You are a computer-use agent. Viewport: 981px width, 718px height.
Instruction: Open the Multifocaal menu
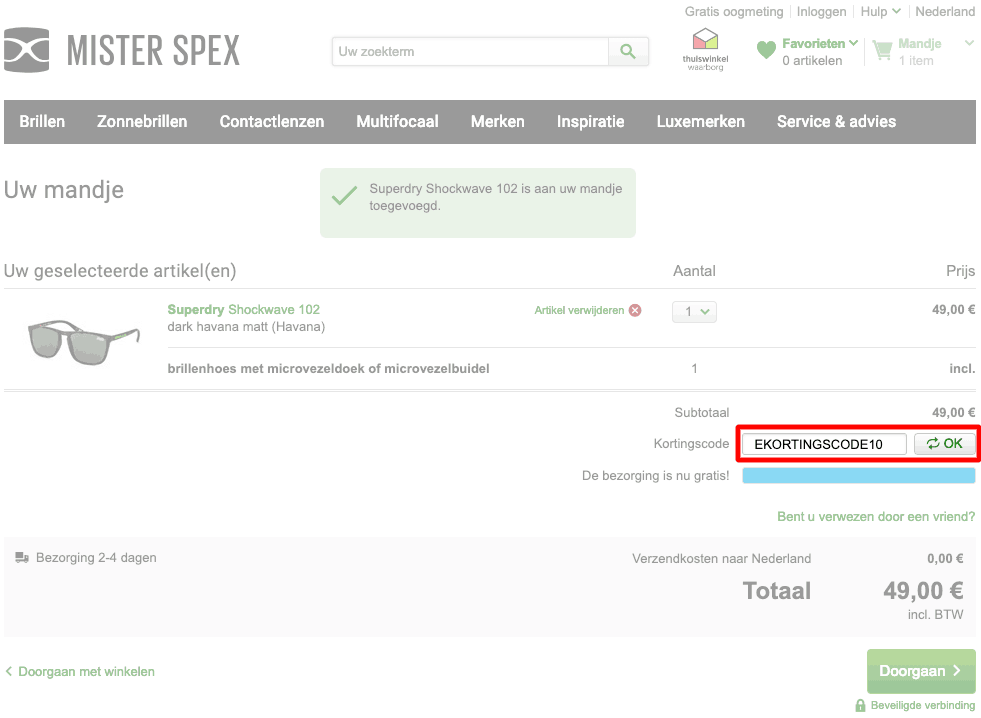397,121
